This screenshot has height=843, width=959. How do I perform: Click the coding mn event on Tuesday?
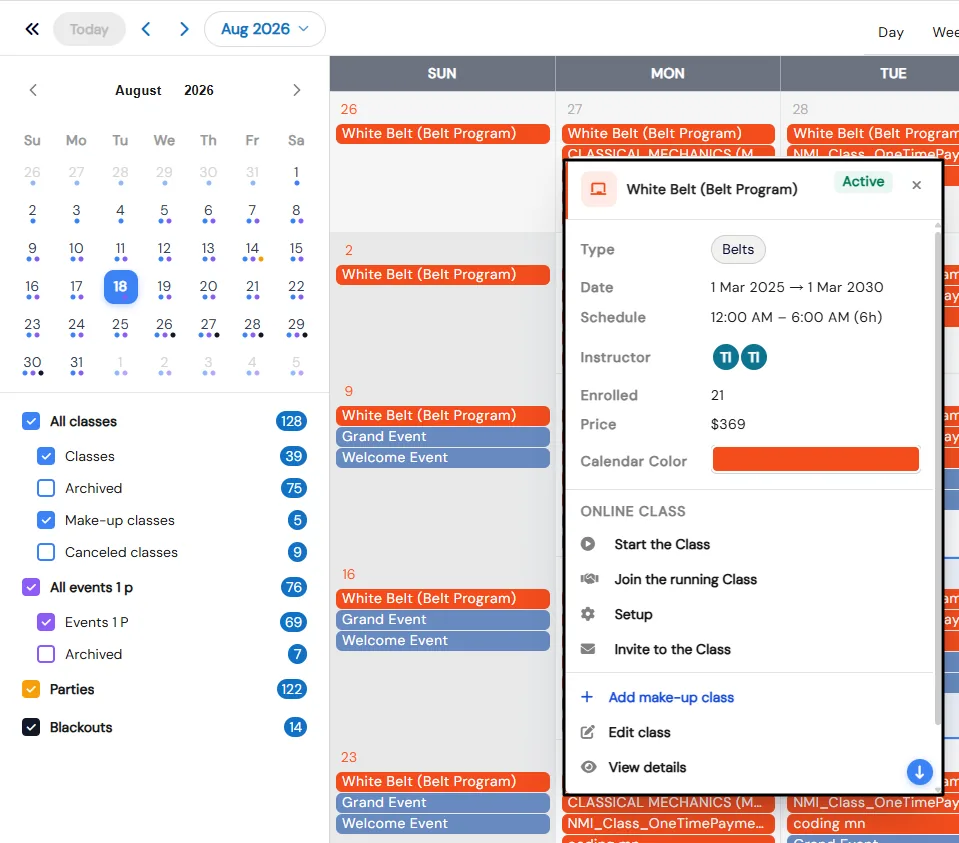pyautogui.click(x=873, y=823)
